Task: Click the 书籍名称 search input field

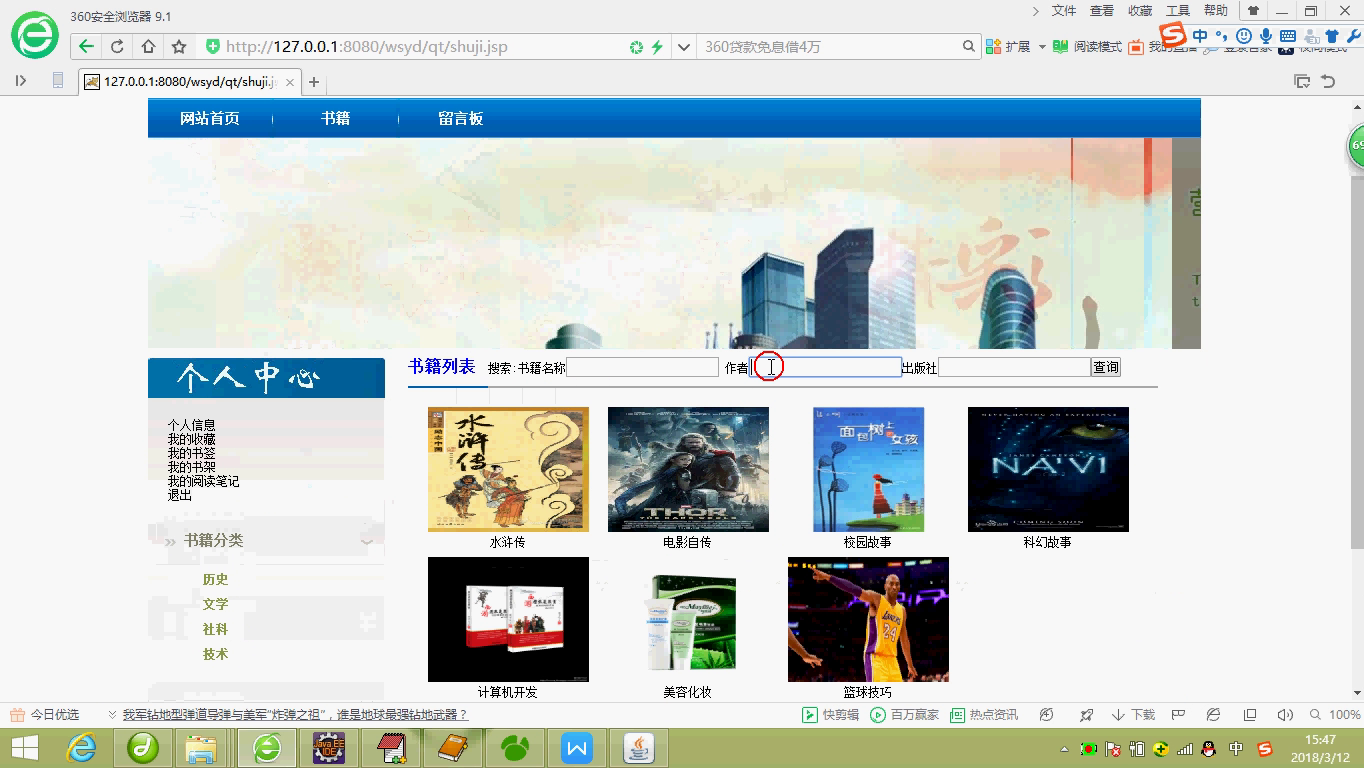Action: [x=642, y=367]
